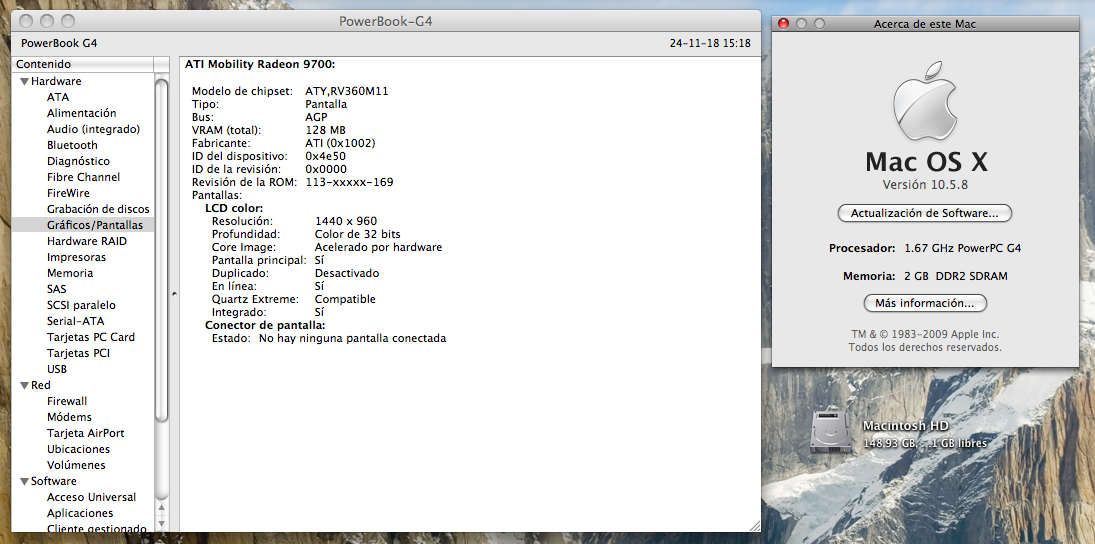Click the 113-xxxxx-169 ROM revision
Screen dimensions: 1095x544
tap(349, 182)
